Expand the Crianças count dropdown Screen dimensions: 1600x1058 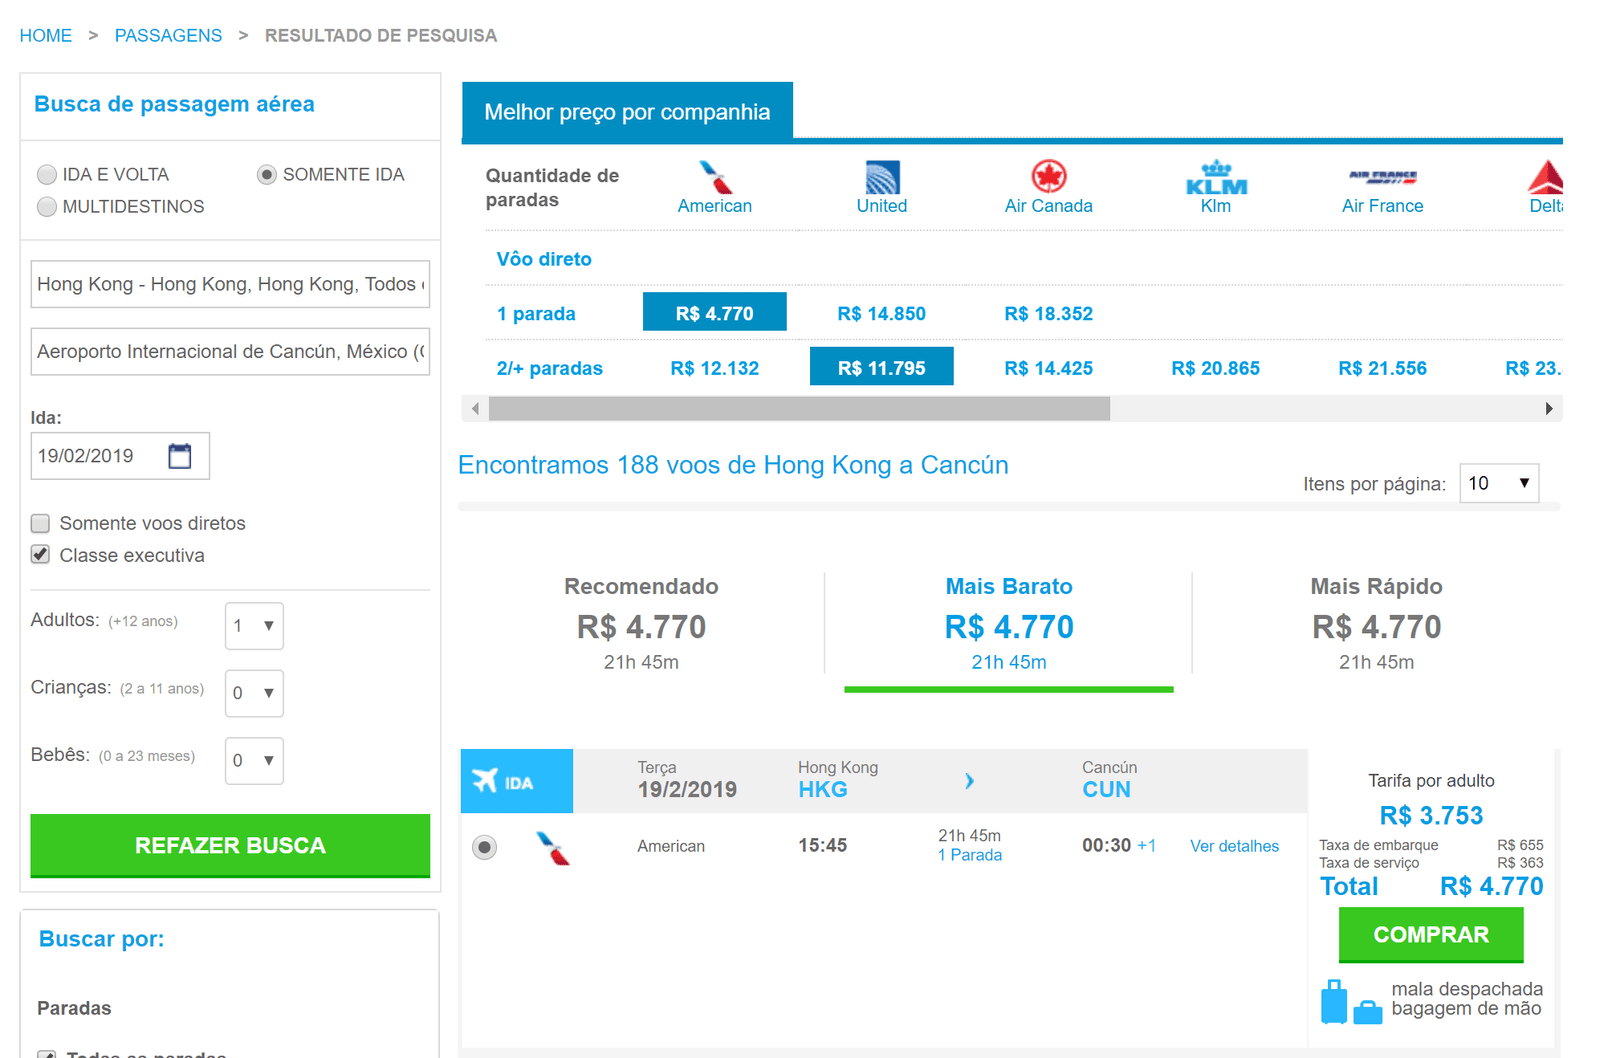click(254, 693)
